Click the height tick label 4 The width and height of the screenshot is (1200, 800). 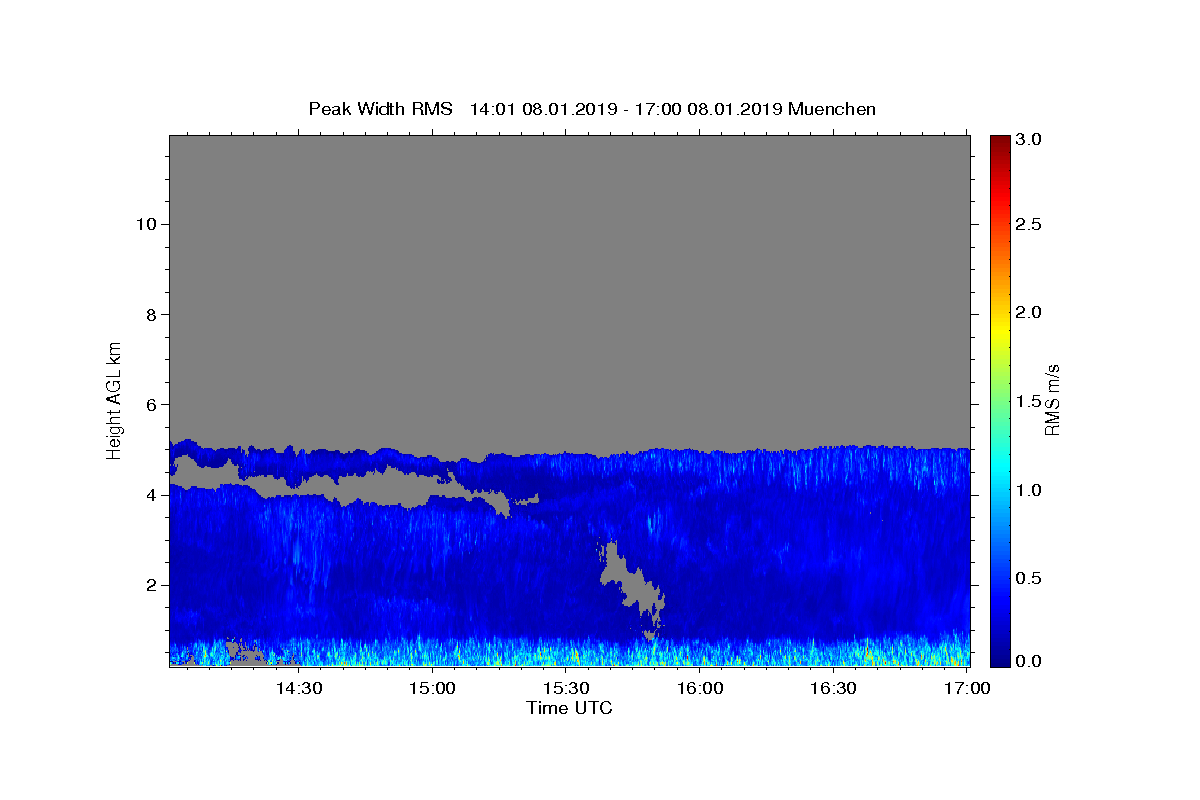click(x=149, y=495)
